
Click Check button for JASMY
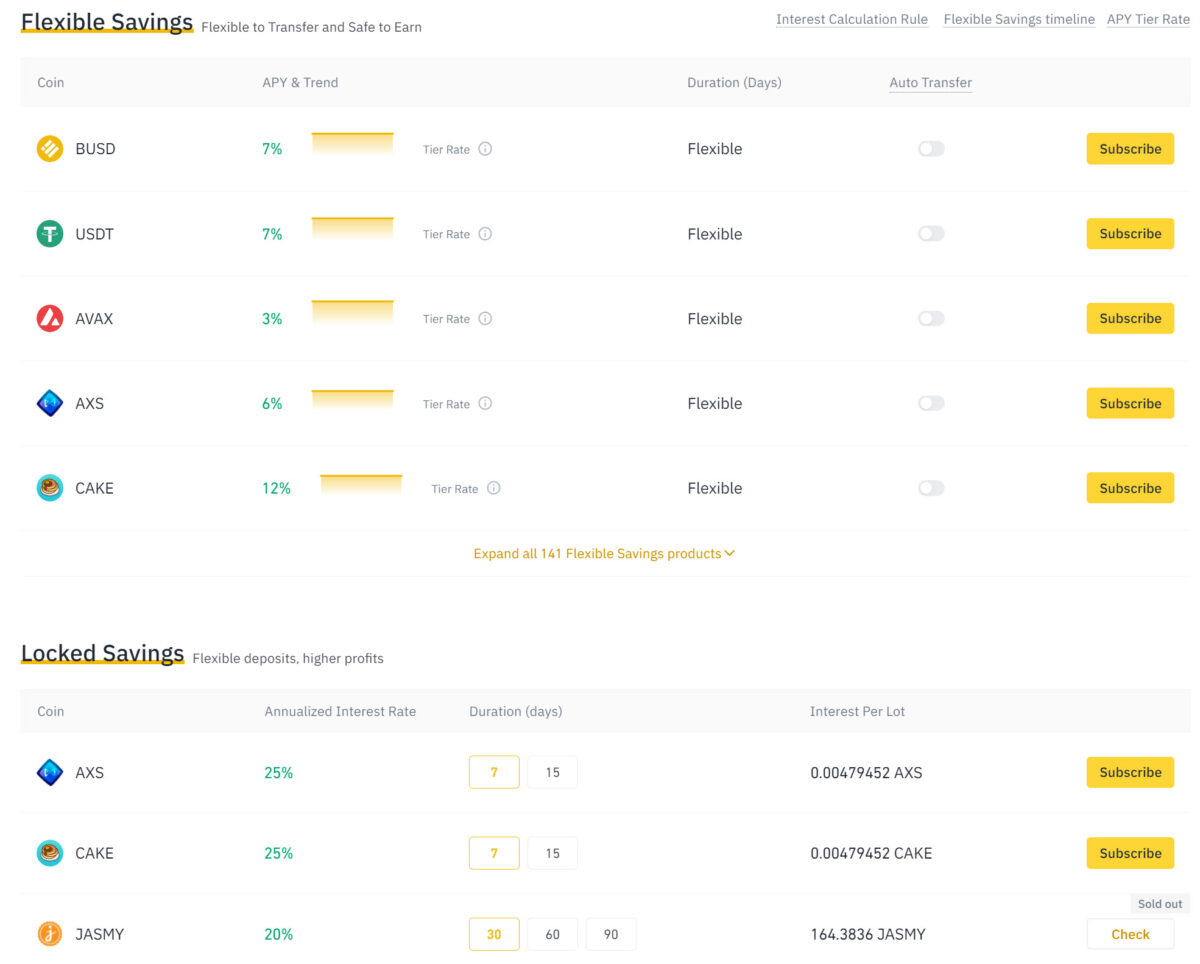point(1130,934)
